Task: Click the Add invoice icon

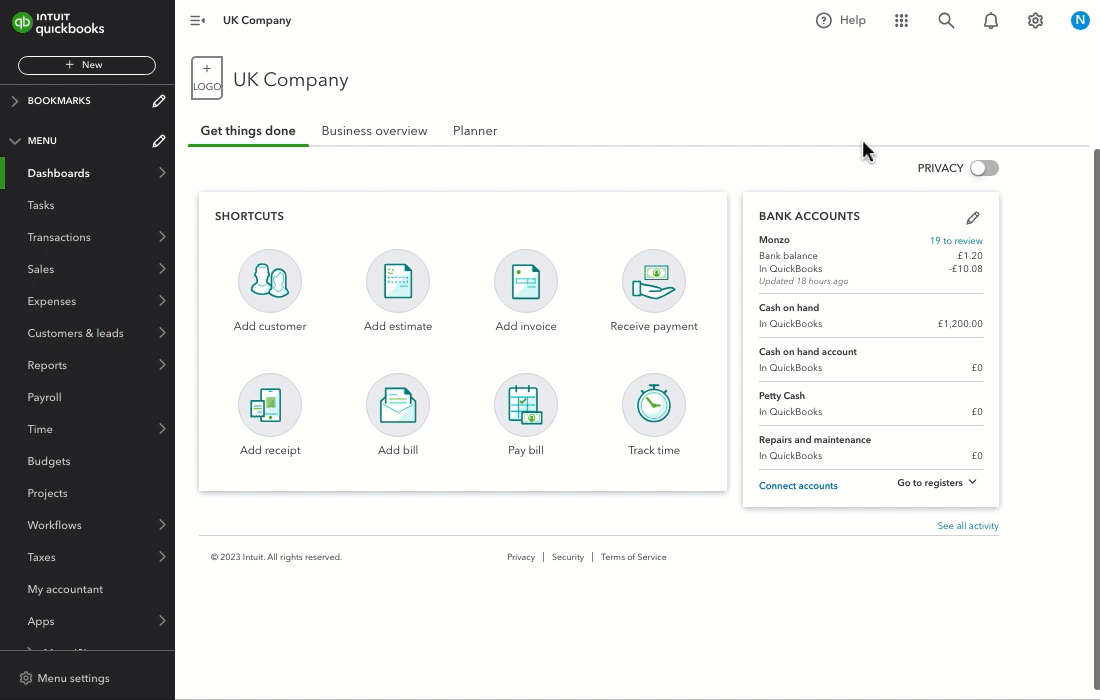Action: click(526, 281)
